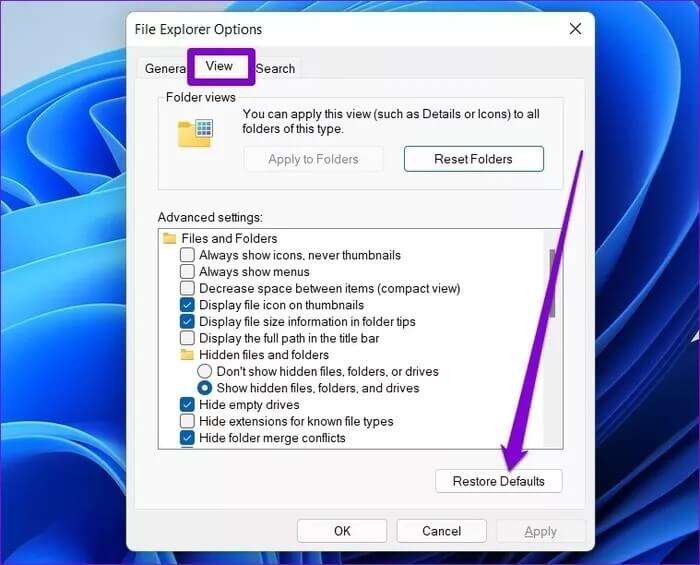700x565 pixels.
Task: Click the Folder views illustration icon
Action: pos(195,133)
